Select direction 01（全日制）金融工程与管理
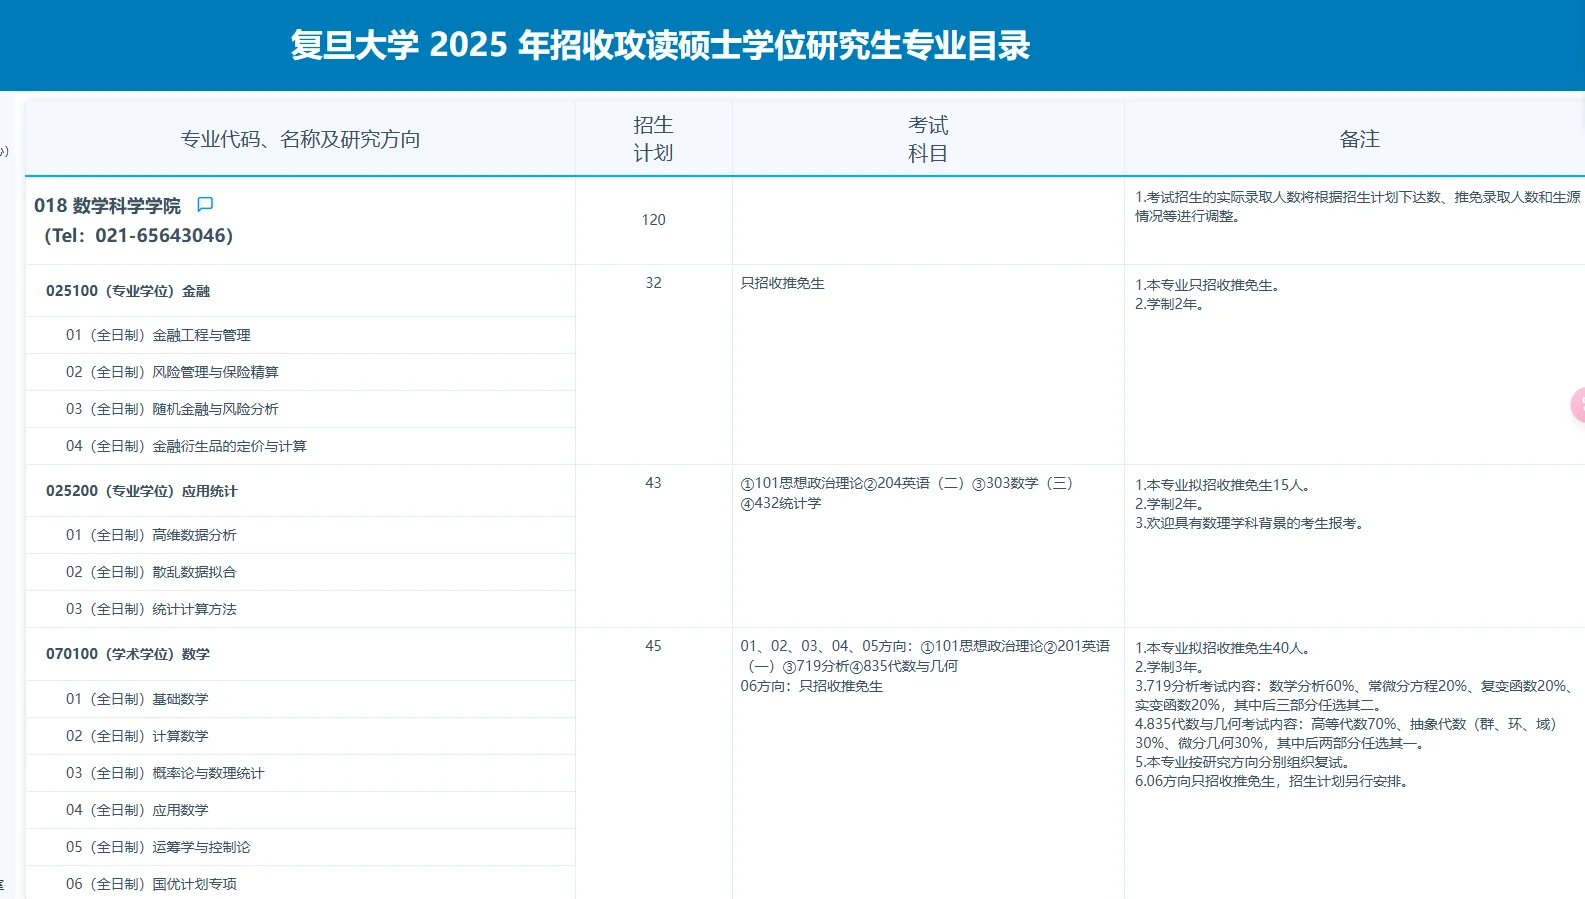Image resolution: width=1585 pixels, height=899 pixels. (x=300, y=335)
